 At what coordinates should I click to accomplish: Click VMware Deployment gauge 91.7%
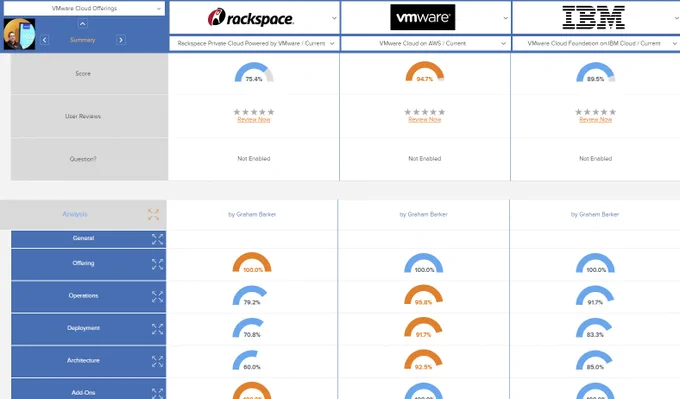[423, 327]
